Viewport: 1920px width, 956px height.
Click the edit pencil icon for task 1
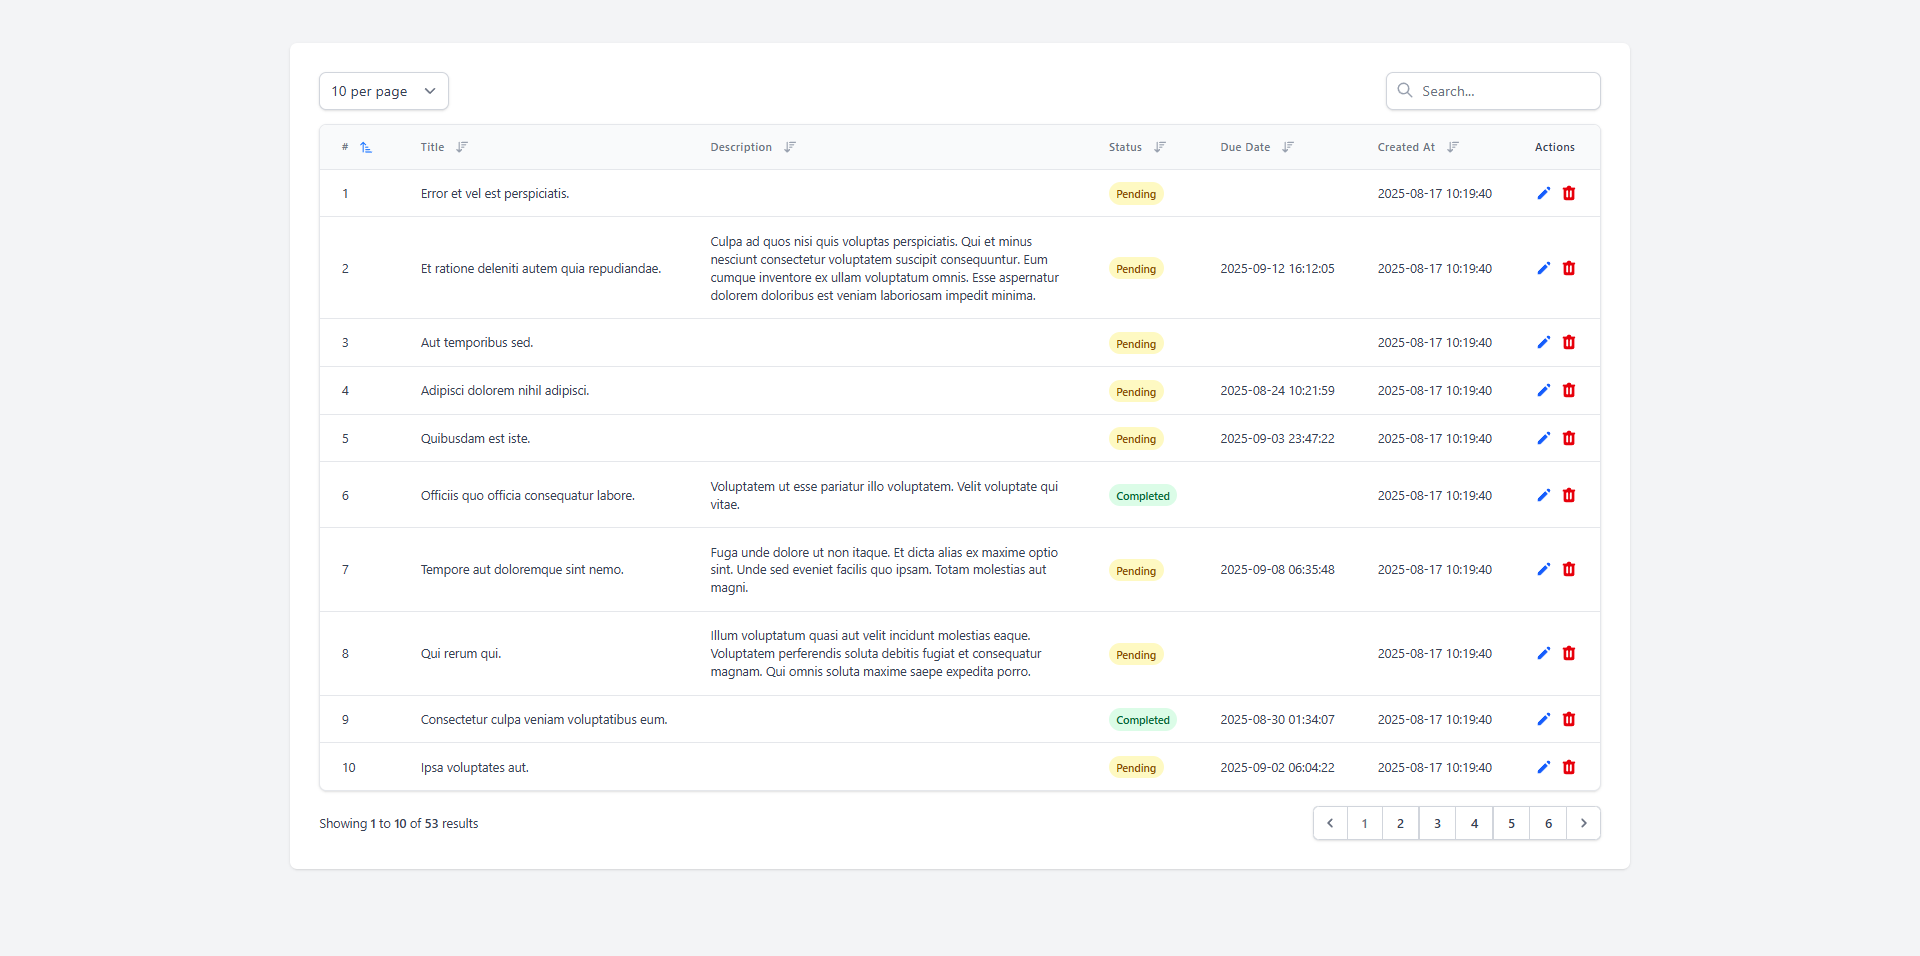tap(1543, 193)
